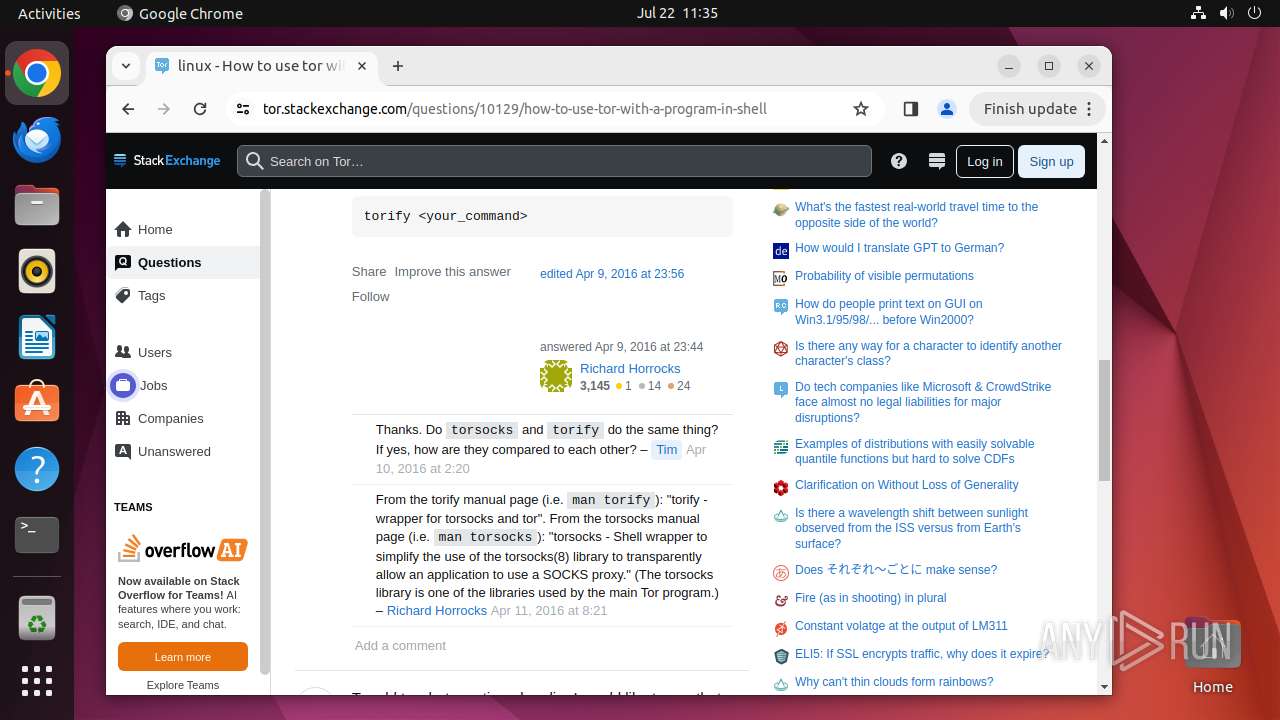The height and width of the screenshot is (720, 1280).
Task: Open Probability of visible permutations question
Action: pyautogui.click(x=884, y=276)
